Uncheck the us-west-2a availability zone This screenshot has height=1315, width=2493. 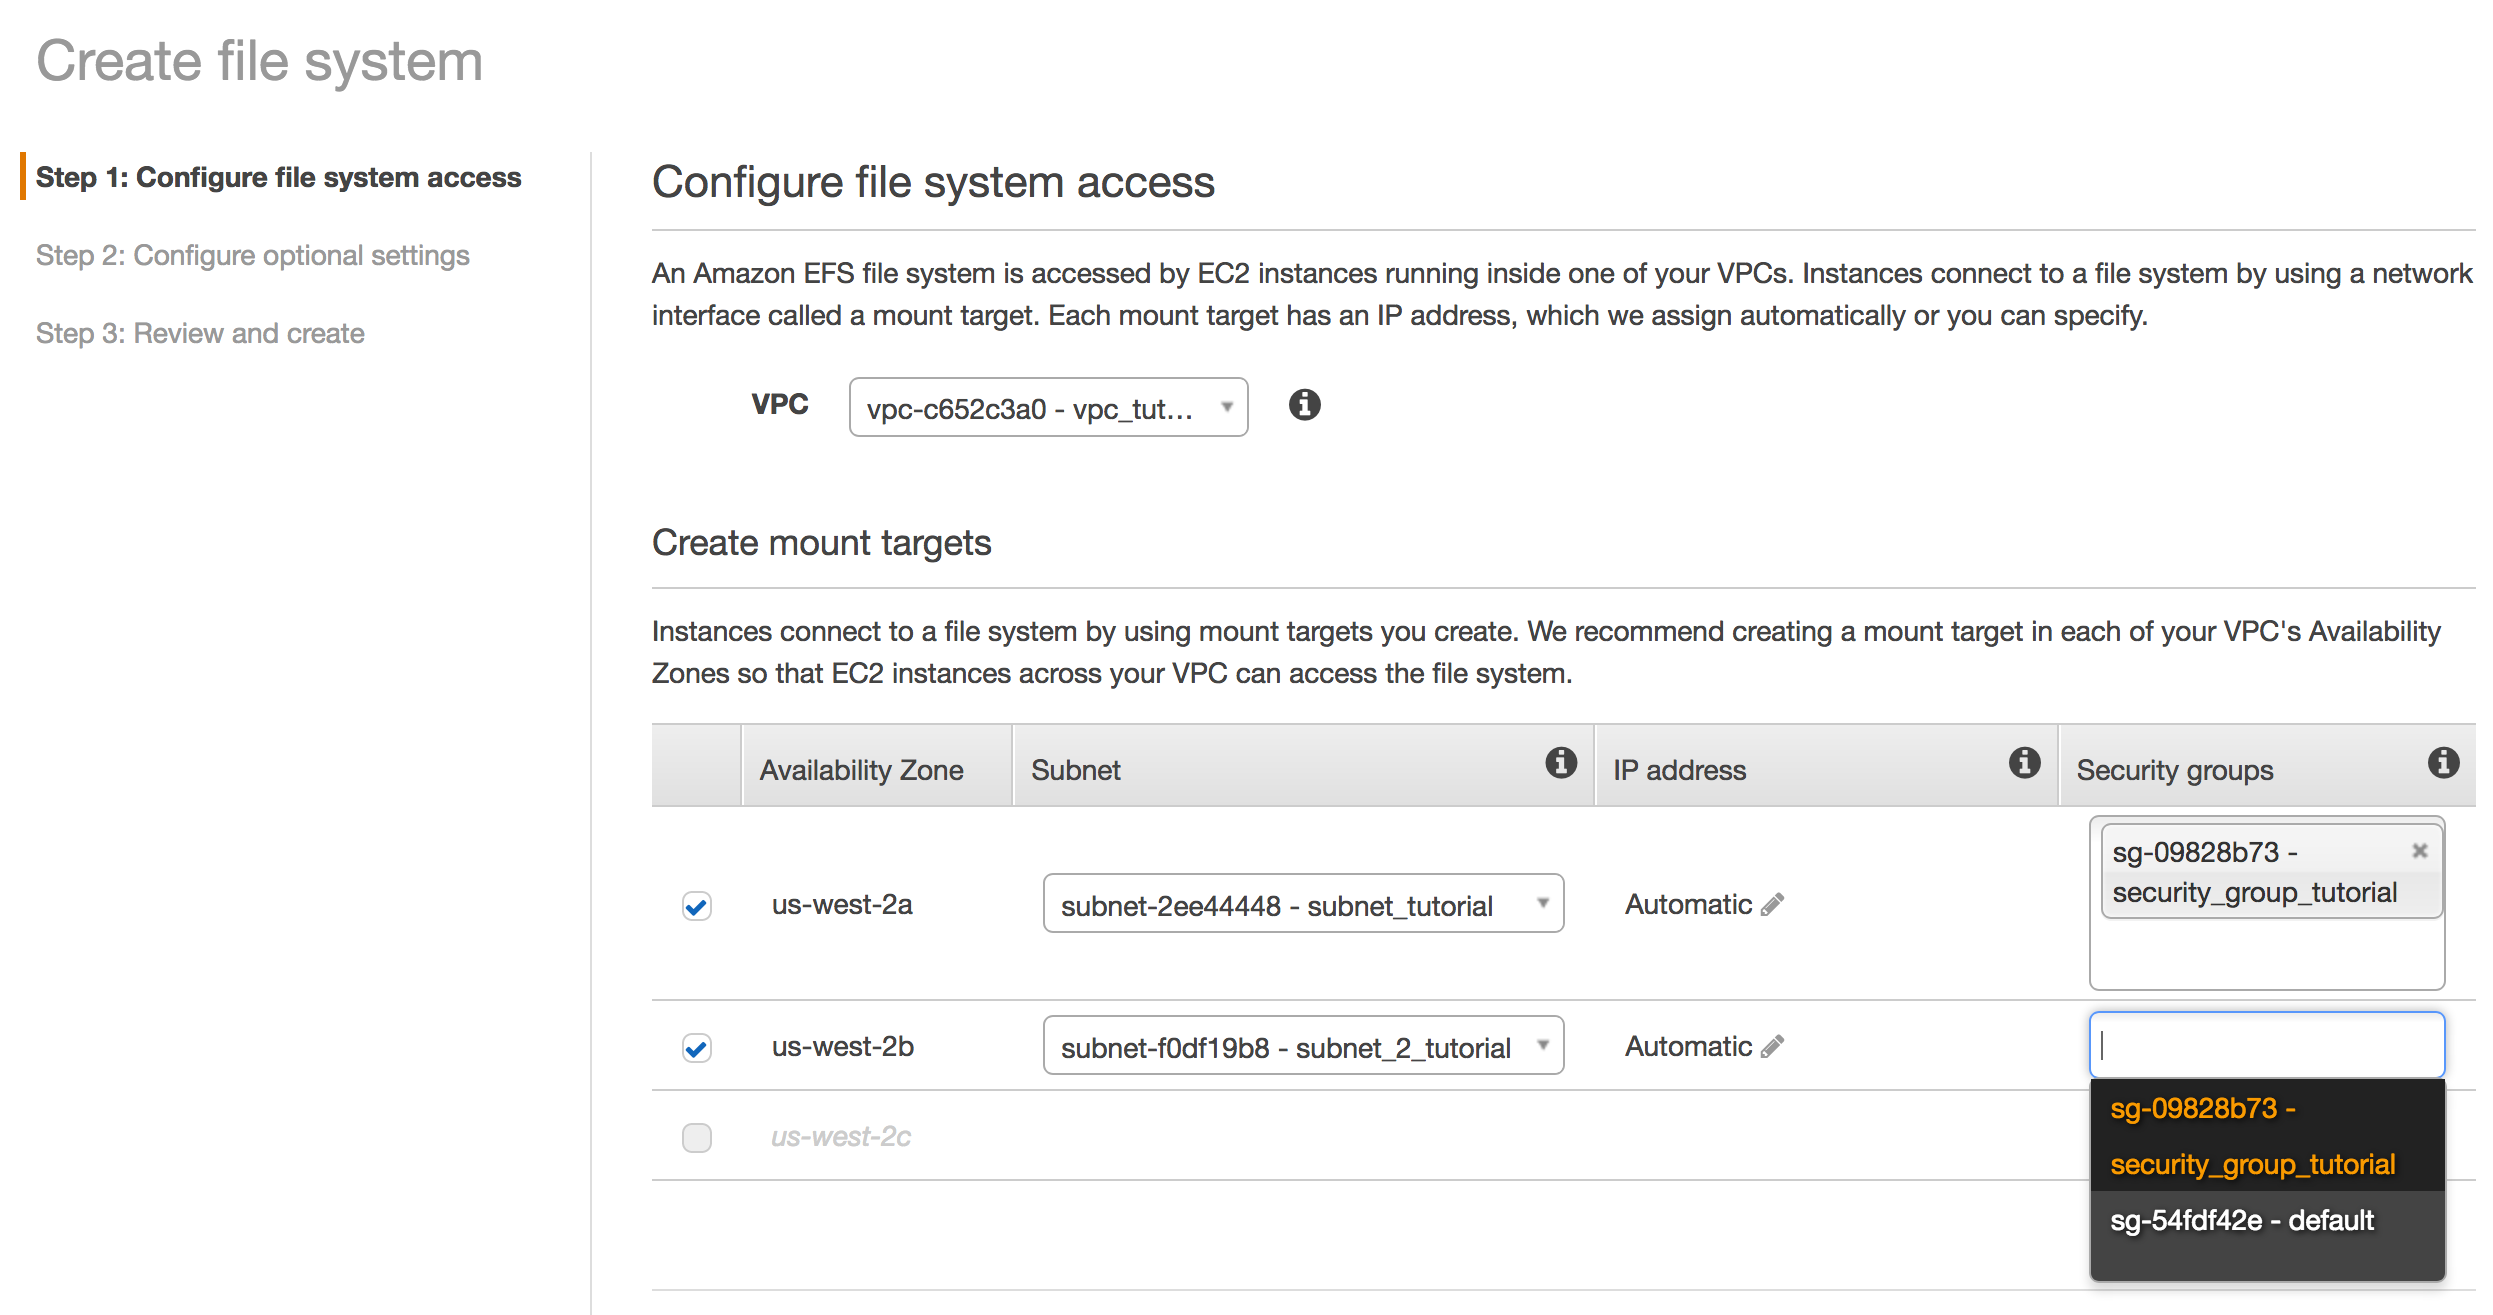[697, 906]
